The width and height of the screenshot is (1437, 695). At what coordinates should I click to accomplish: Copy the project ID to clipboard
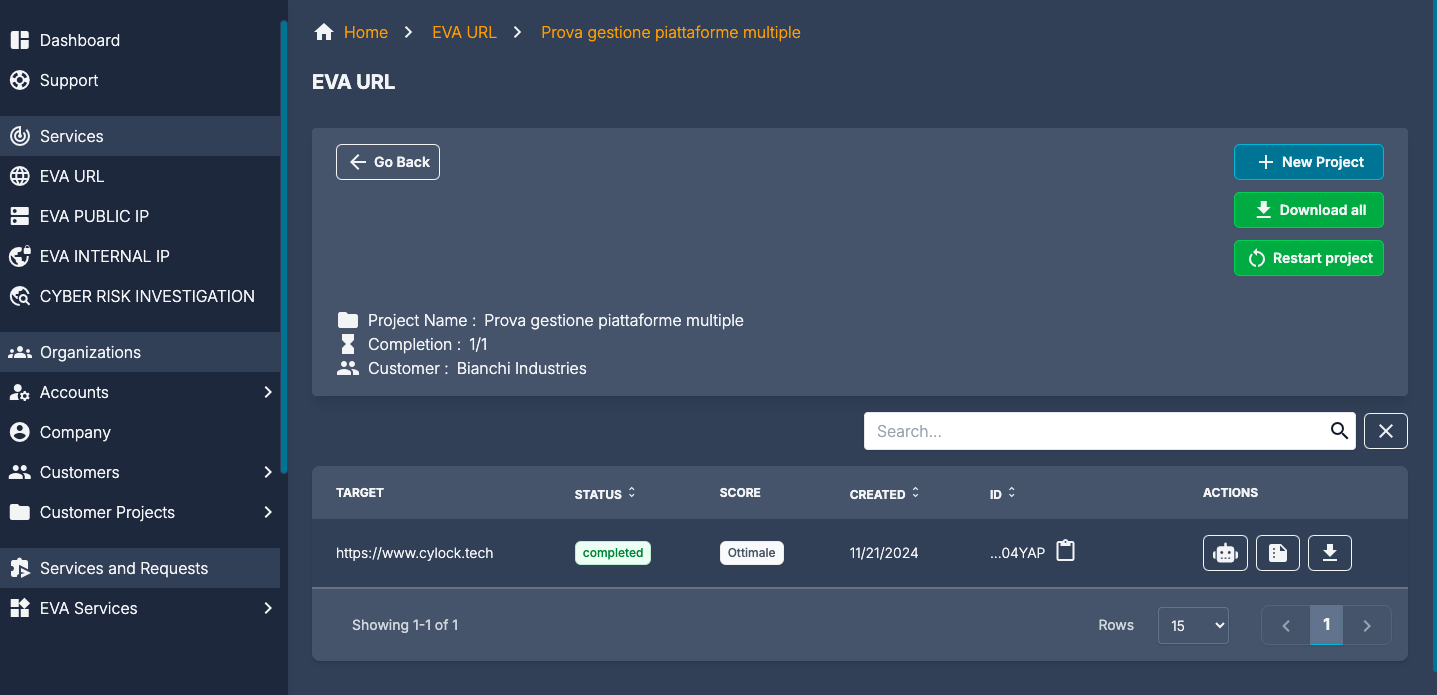tap(1065, 550)
